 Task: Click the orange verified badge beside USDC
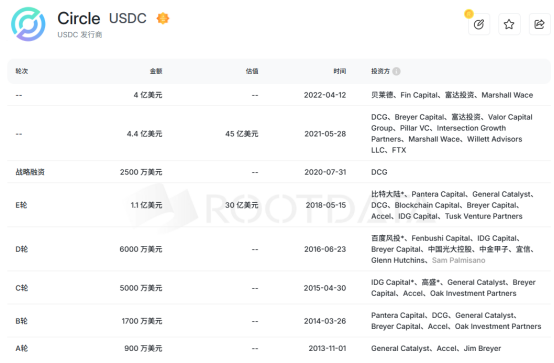[163, 18]
